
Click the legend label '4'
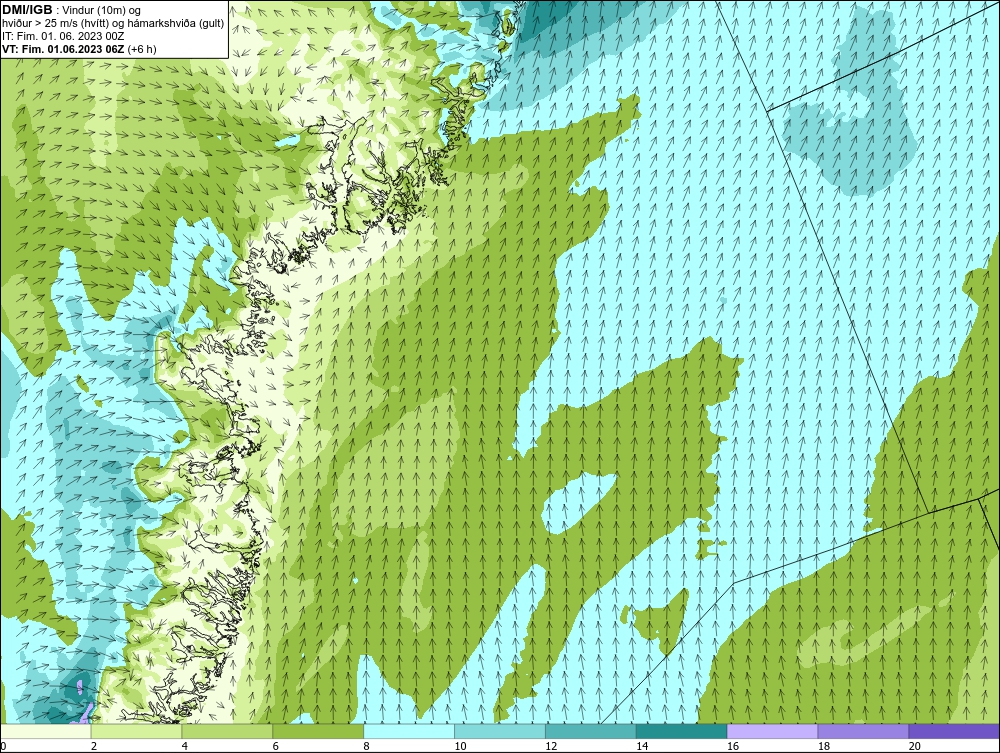185,746
